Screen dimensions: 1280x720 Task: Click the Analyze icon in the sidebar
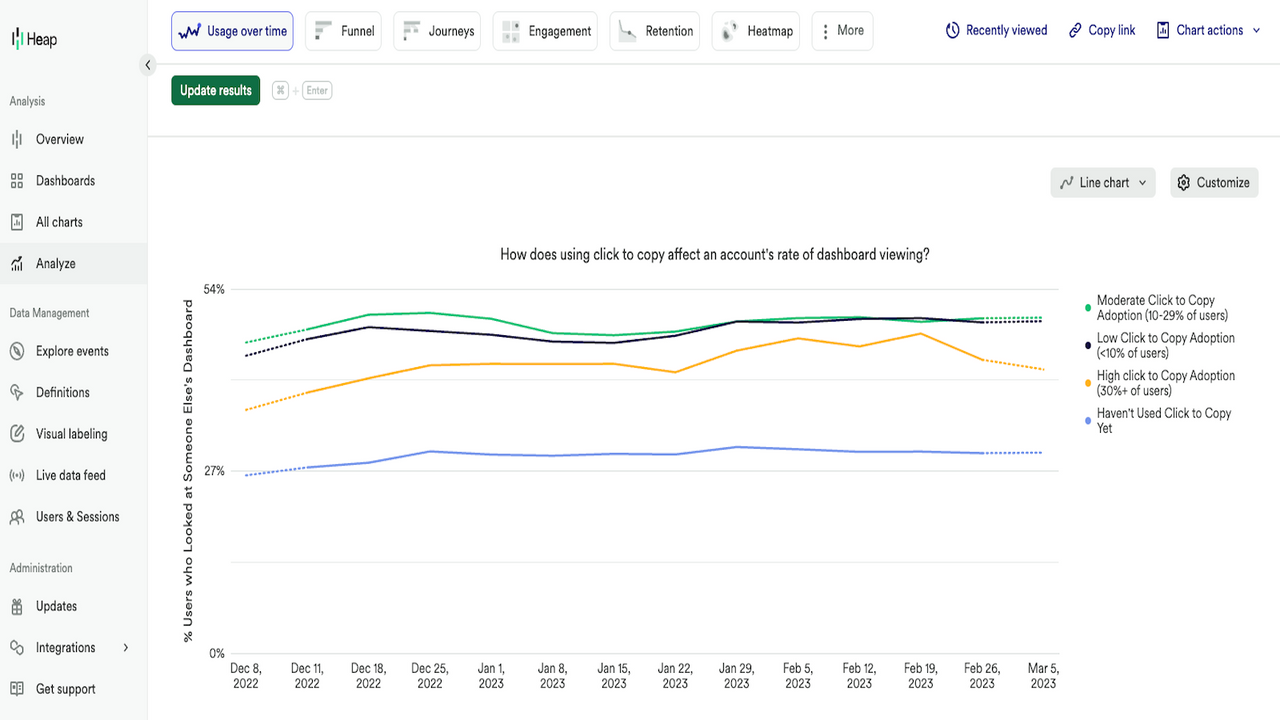(17, 264)
